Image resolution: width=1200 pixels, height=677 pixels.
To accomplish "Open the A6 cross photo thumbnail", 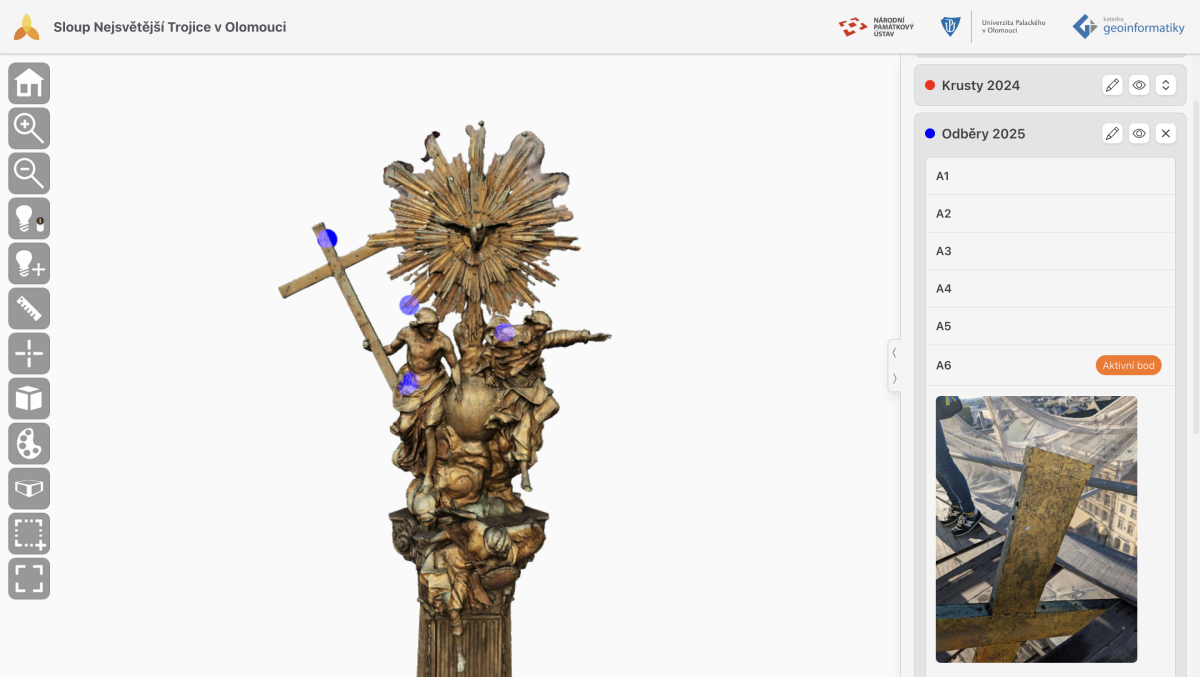I will click(1036, 529).
